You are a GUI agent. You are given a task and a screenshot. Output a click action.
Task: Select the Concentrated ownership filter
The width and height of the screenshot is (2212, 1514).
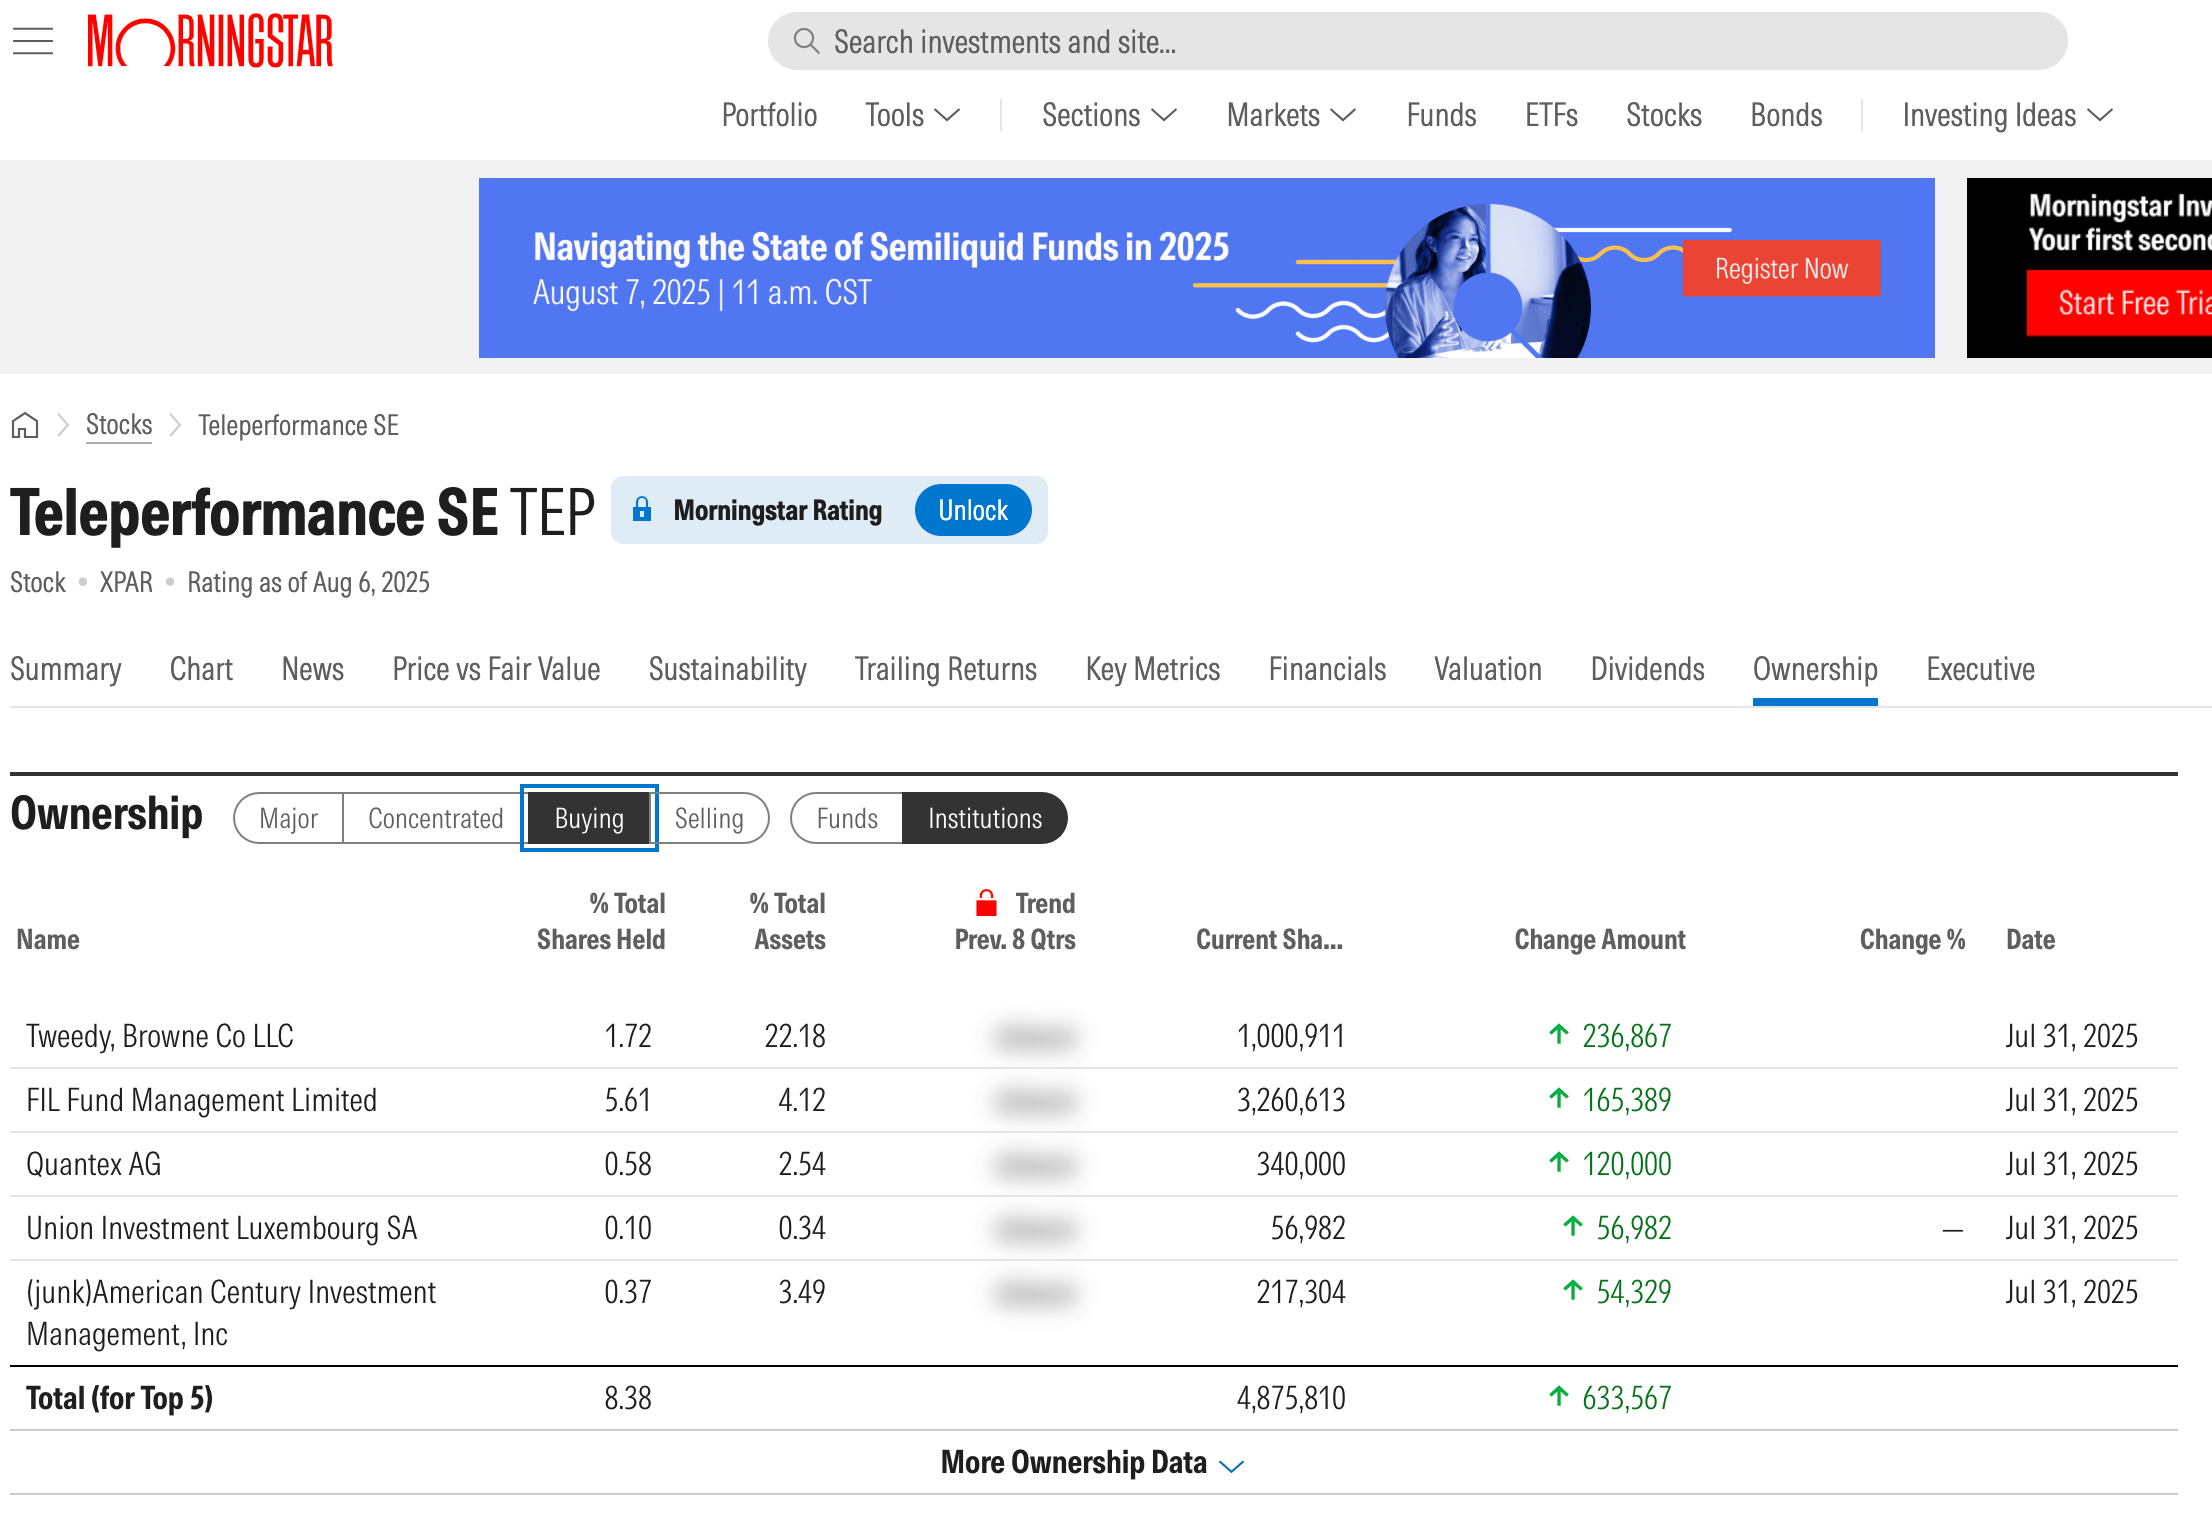tap(435, 818)
